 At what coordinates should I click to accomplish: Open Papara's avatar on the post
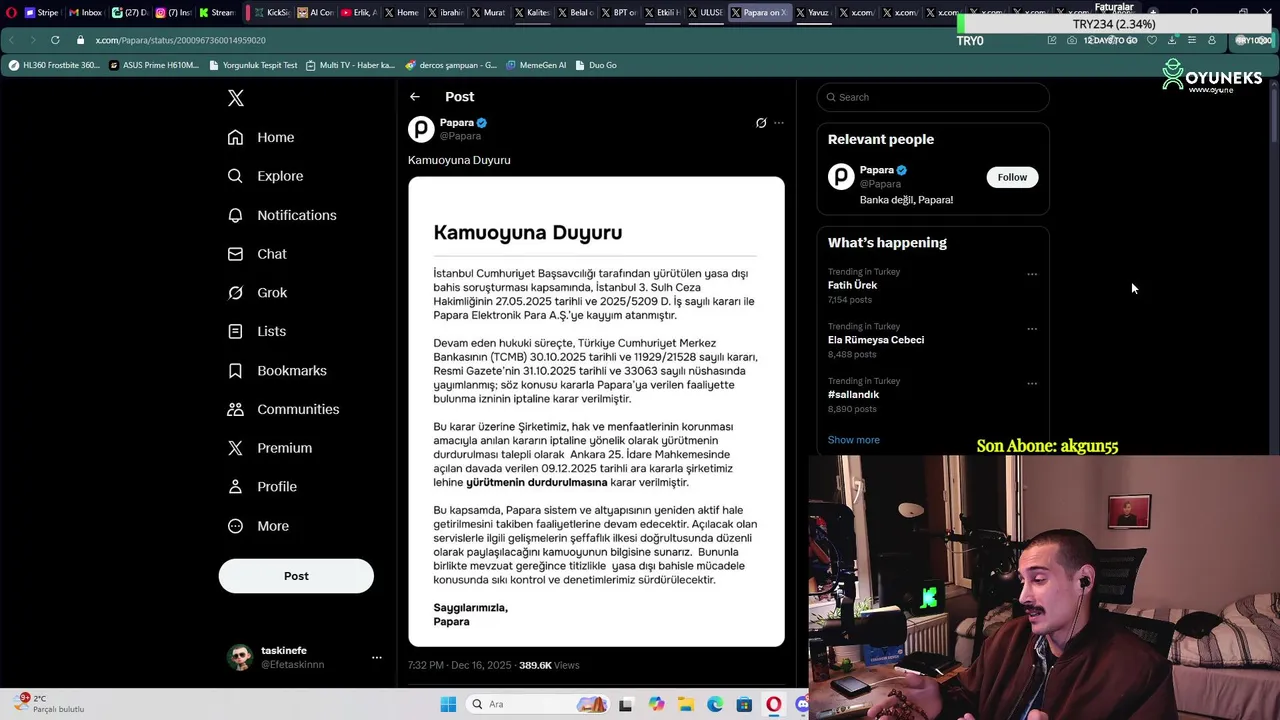click(x=421, y=129)
